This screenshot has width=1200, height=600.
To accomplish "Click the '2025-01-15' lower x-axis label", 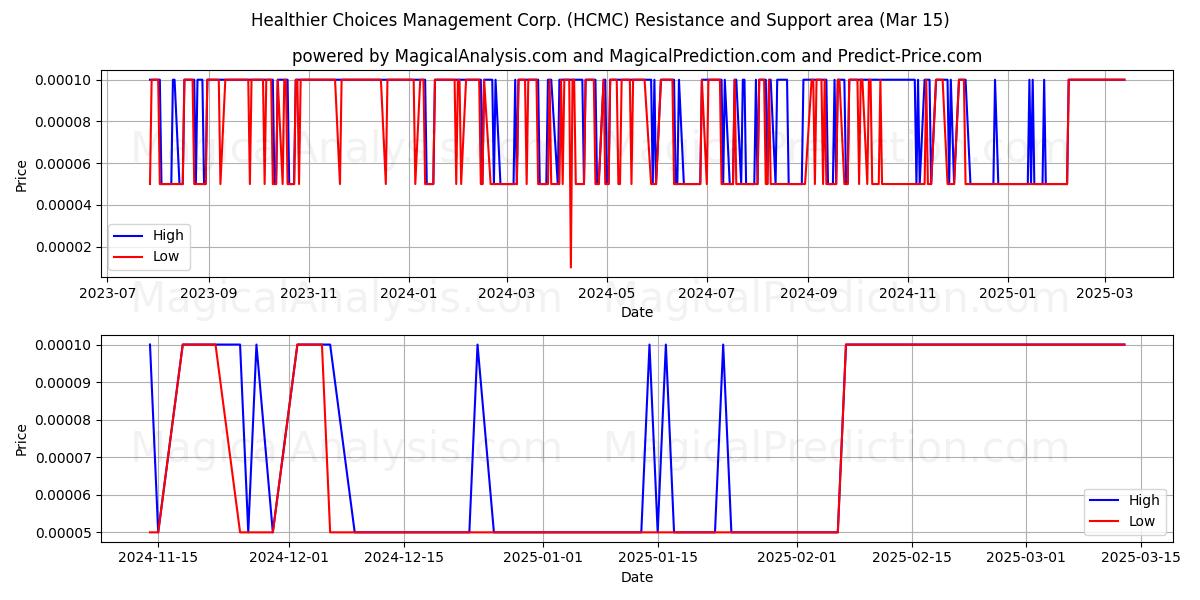I will [x=657, y=559].
